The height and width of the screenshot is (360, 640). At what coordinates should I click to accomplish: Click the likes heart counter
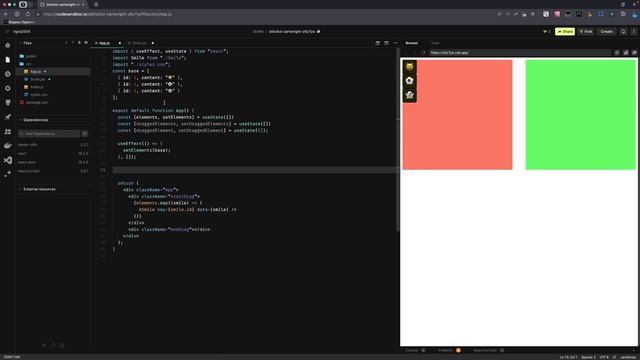pyautogui.click(x=547, y=31)
